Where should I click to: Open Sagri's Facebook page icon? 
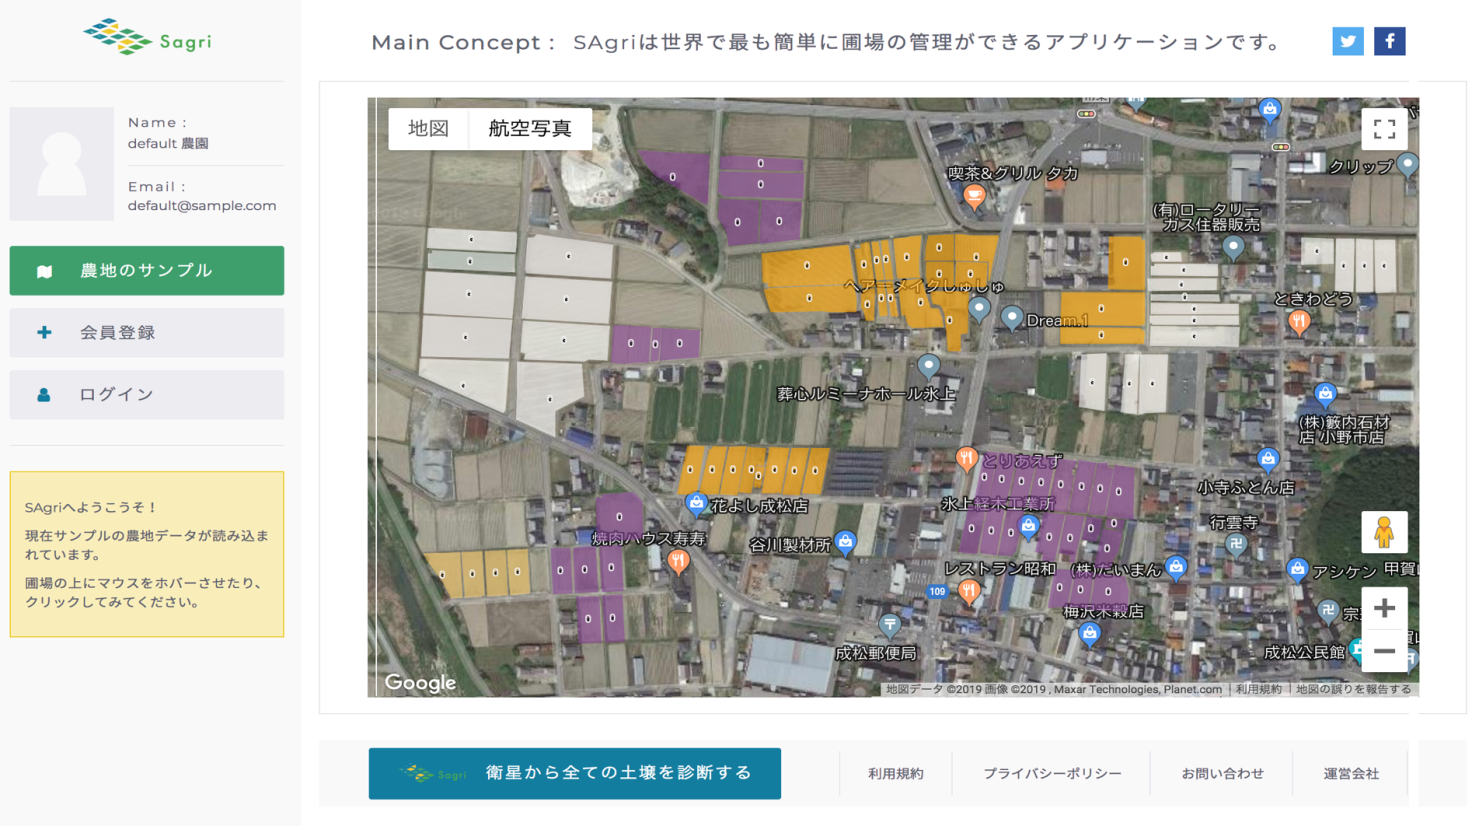[1389, 41]
